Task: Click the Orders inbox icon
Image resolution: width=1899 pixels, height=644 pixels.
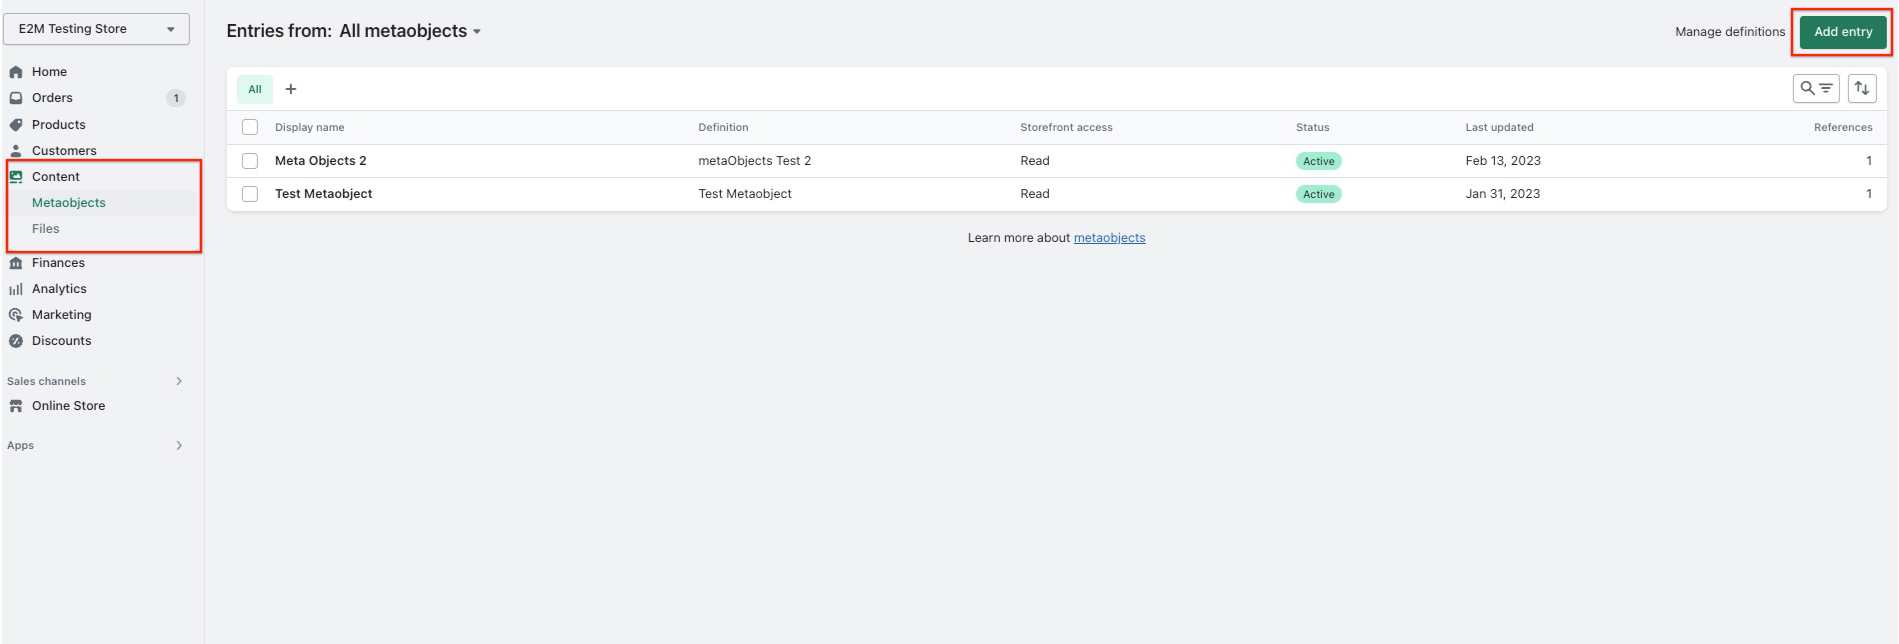Action: (16, 98)
